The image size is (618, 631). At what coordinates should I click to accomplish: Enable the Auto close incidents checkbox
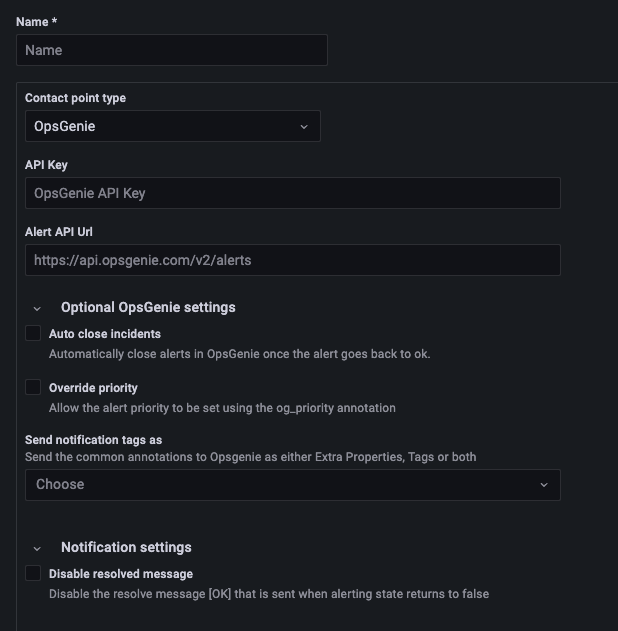click(x=33, y=333)
